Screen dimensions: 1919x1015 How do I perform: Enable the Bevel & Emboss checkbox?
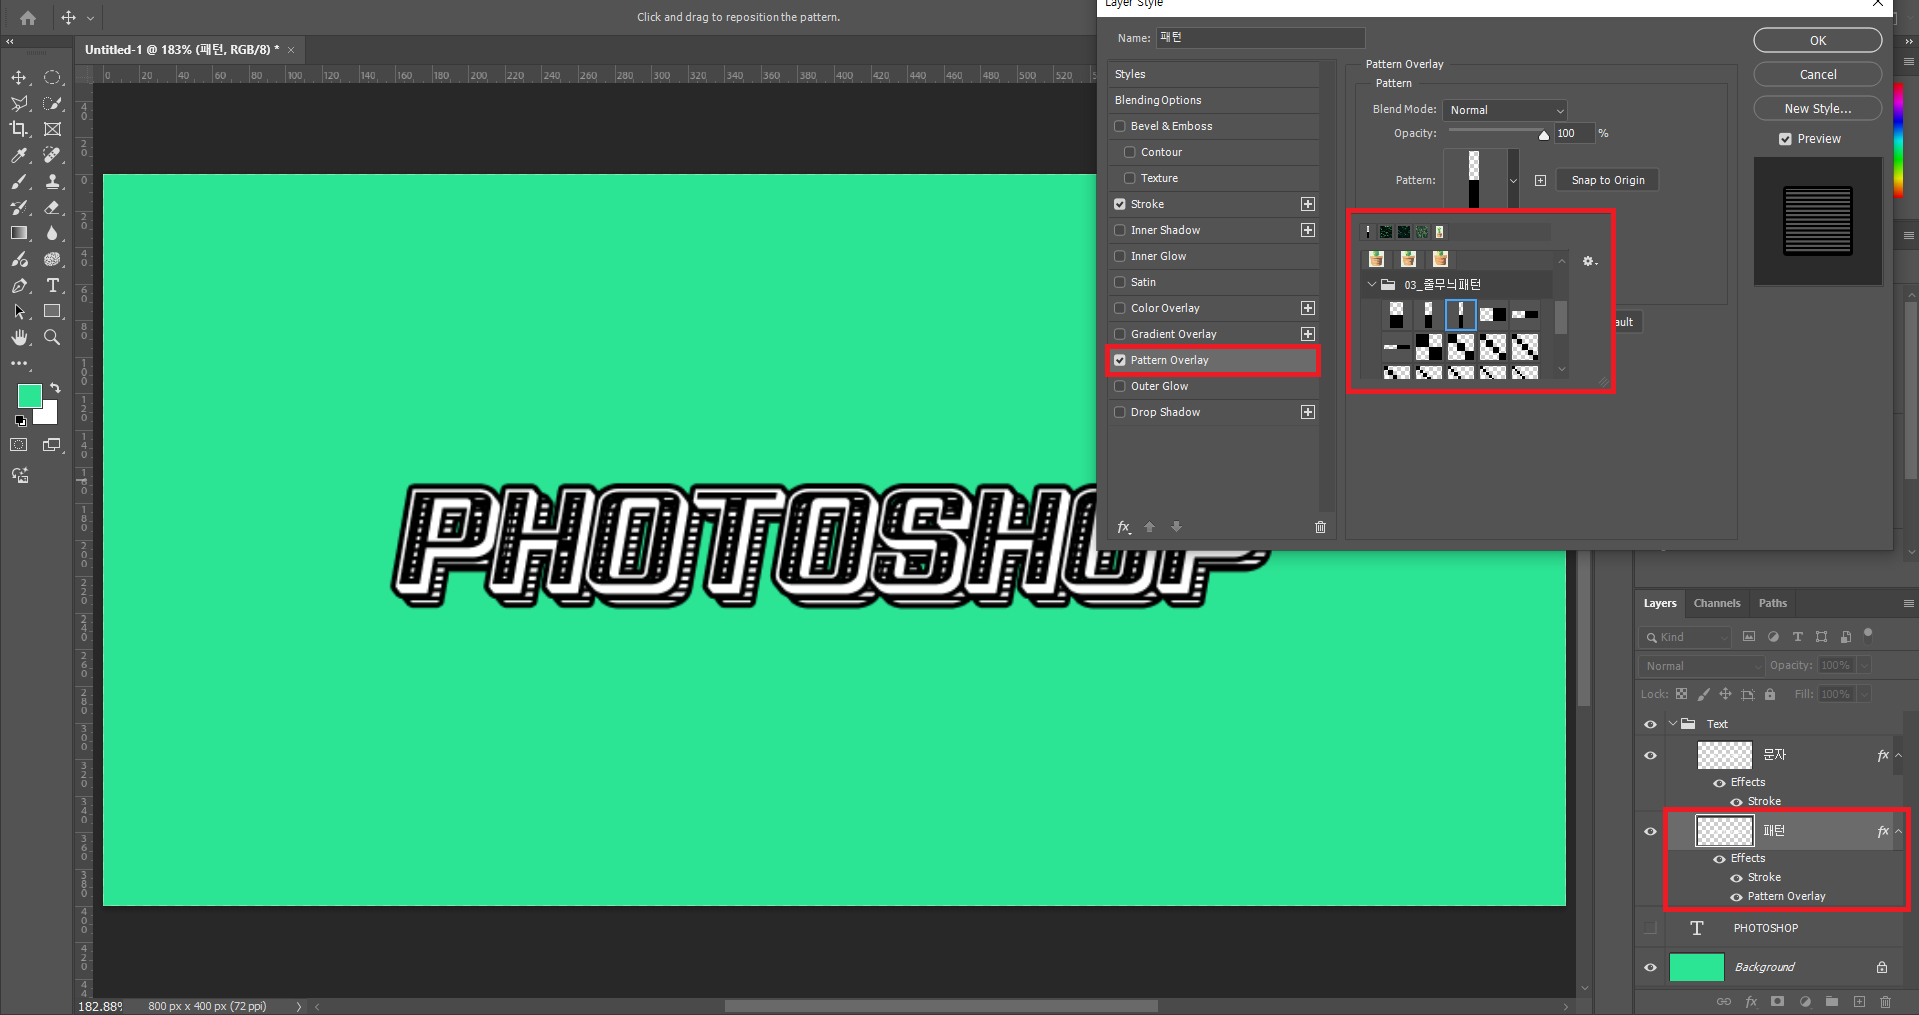[x=1120, y=126]
